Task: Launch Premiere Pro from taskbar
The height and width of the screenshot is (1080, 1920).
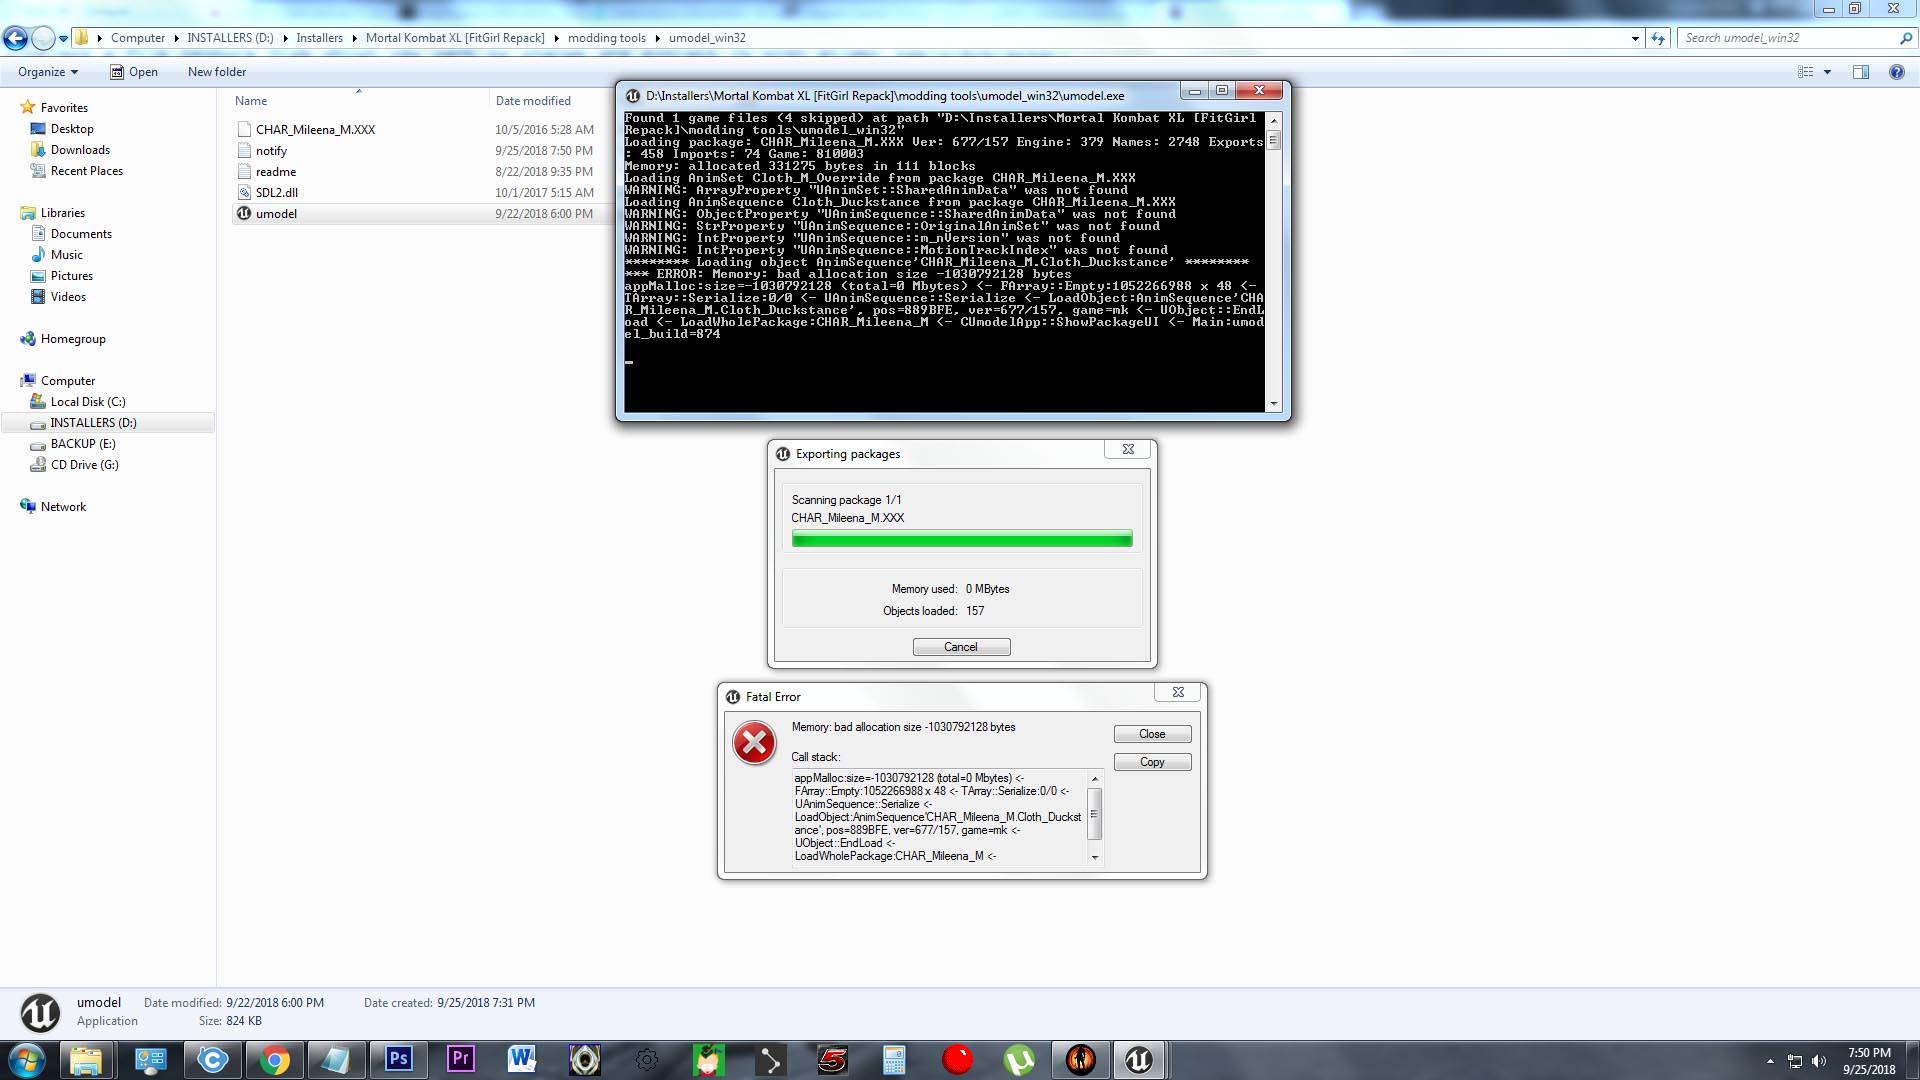Action: coord(460,1059)
